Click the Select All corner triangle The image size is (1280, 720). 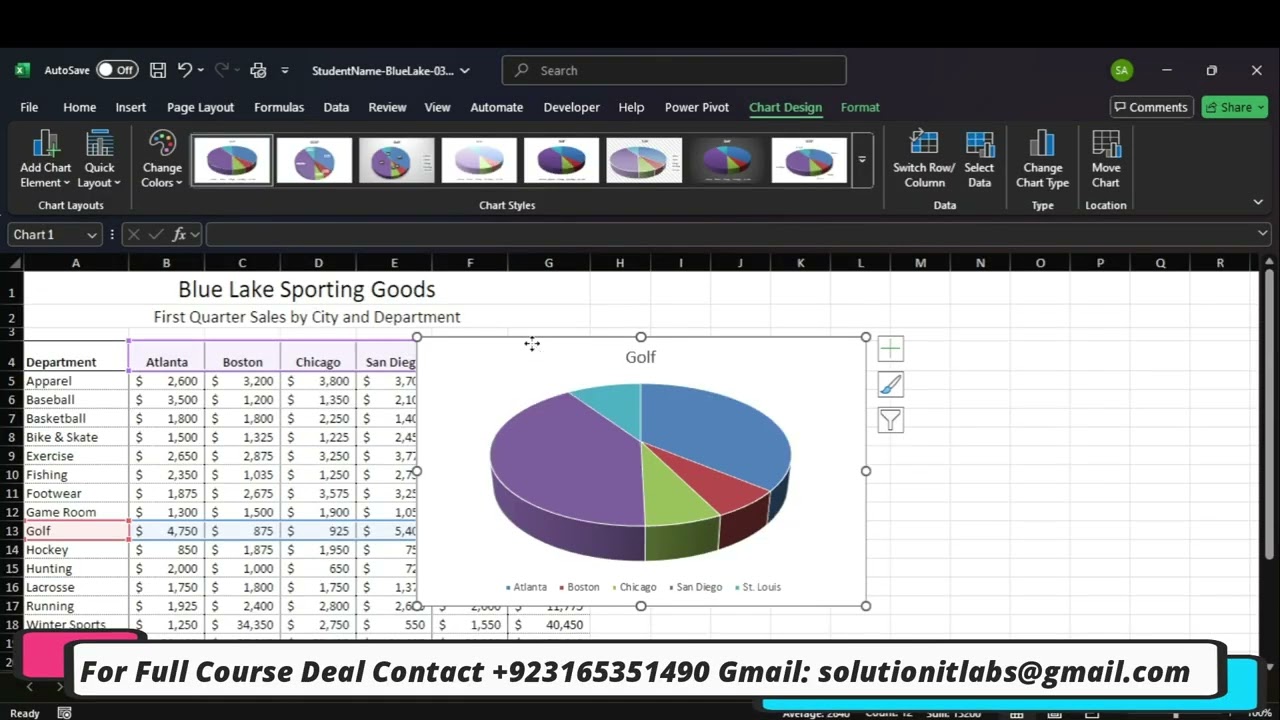(x=15, y=263)
